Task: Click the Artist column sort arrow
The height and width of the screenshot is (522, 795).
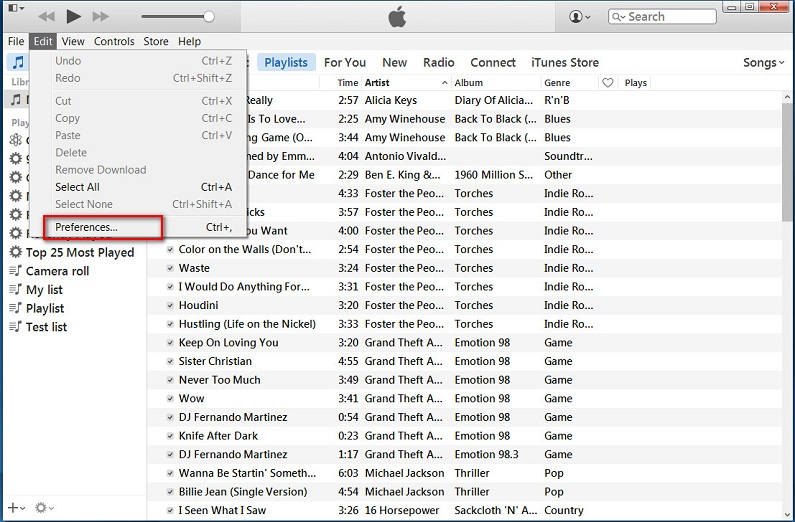Action: click(x=445, y=83)
